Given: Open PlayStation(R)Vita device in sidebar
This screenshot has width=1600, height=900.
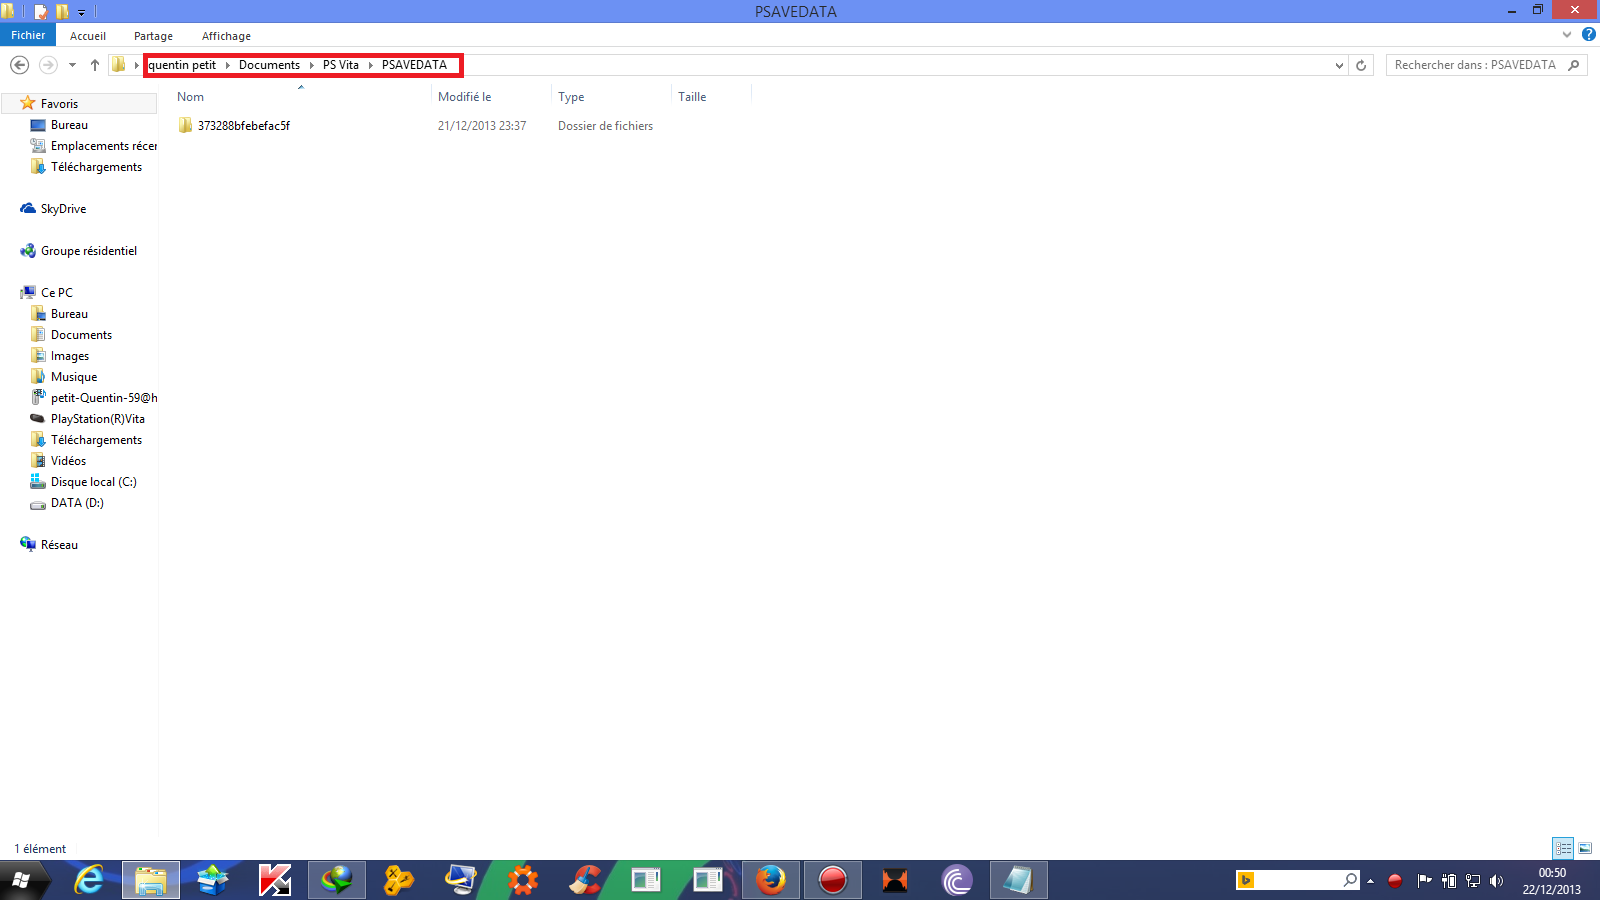Looking at the screenshot, I should tap(97, 419).
